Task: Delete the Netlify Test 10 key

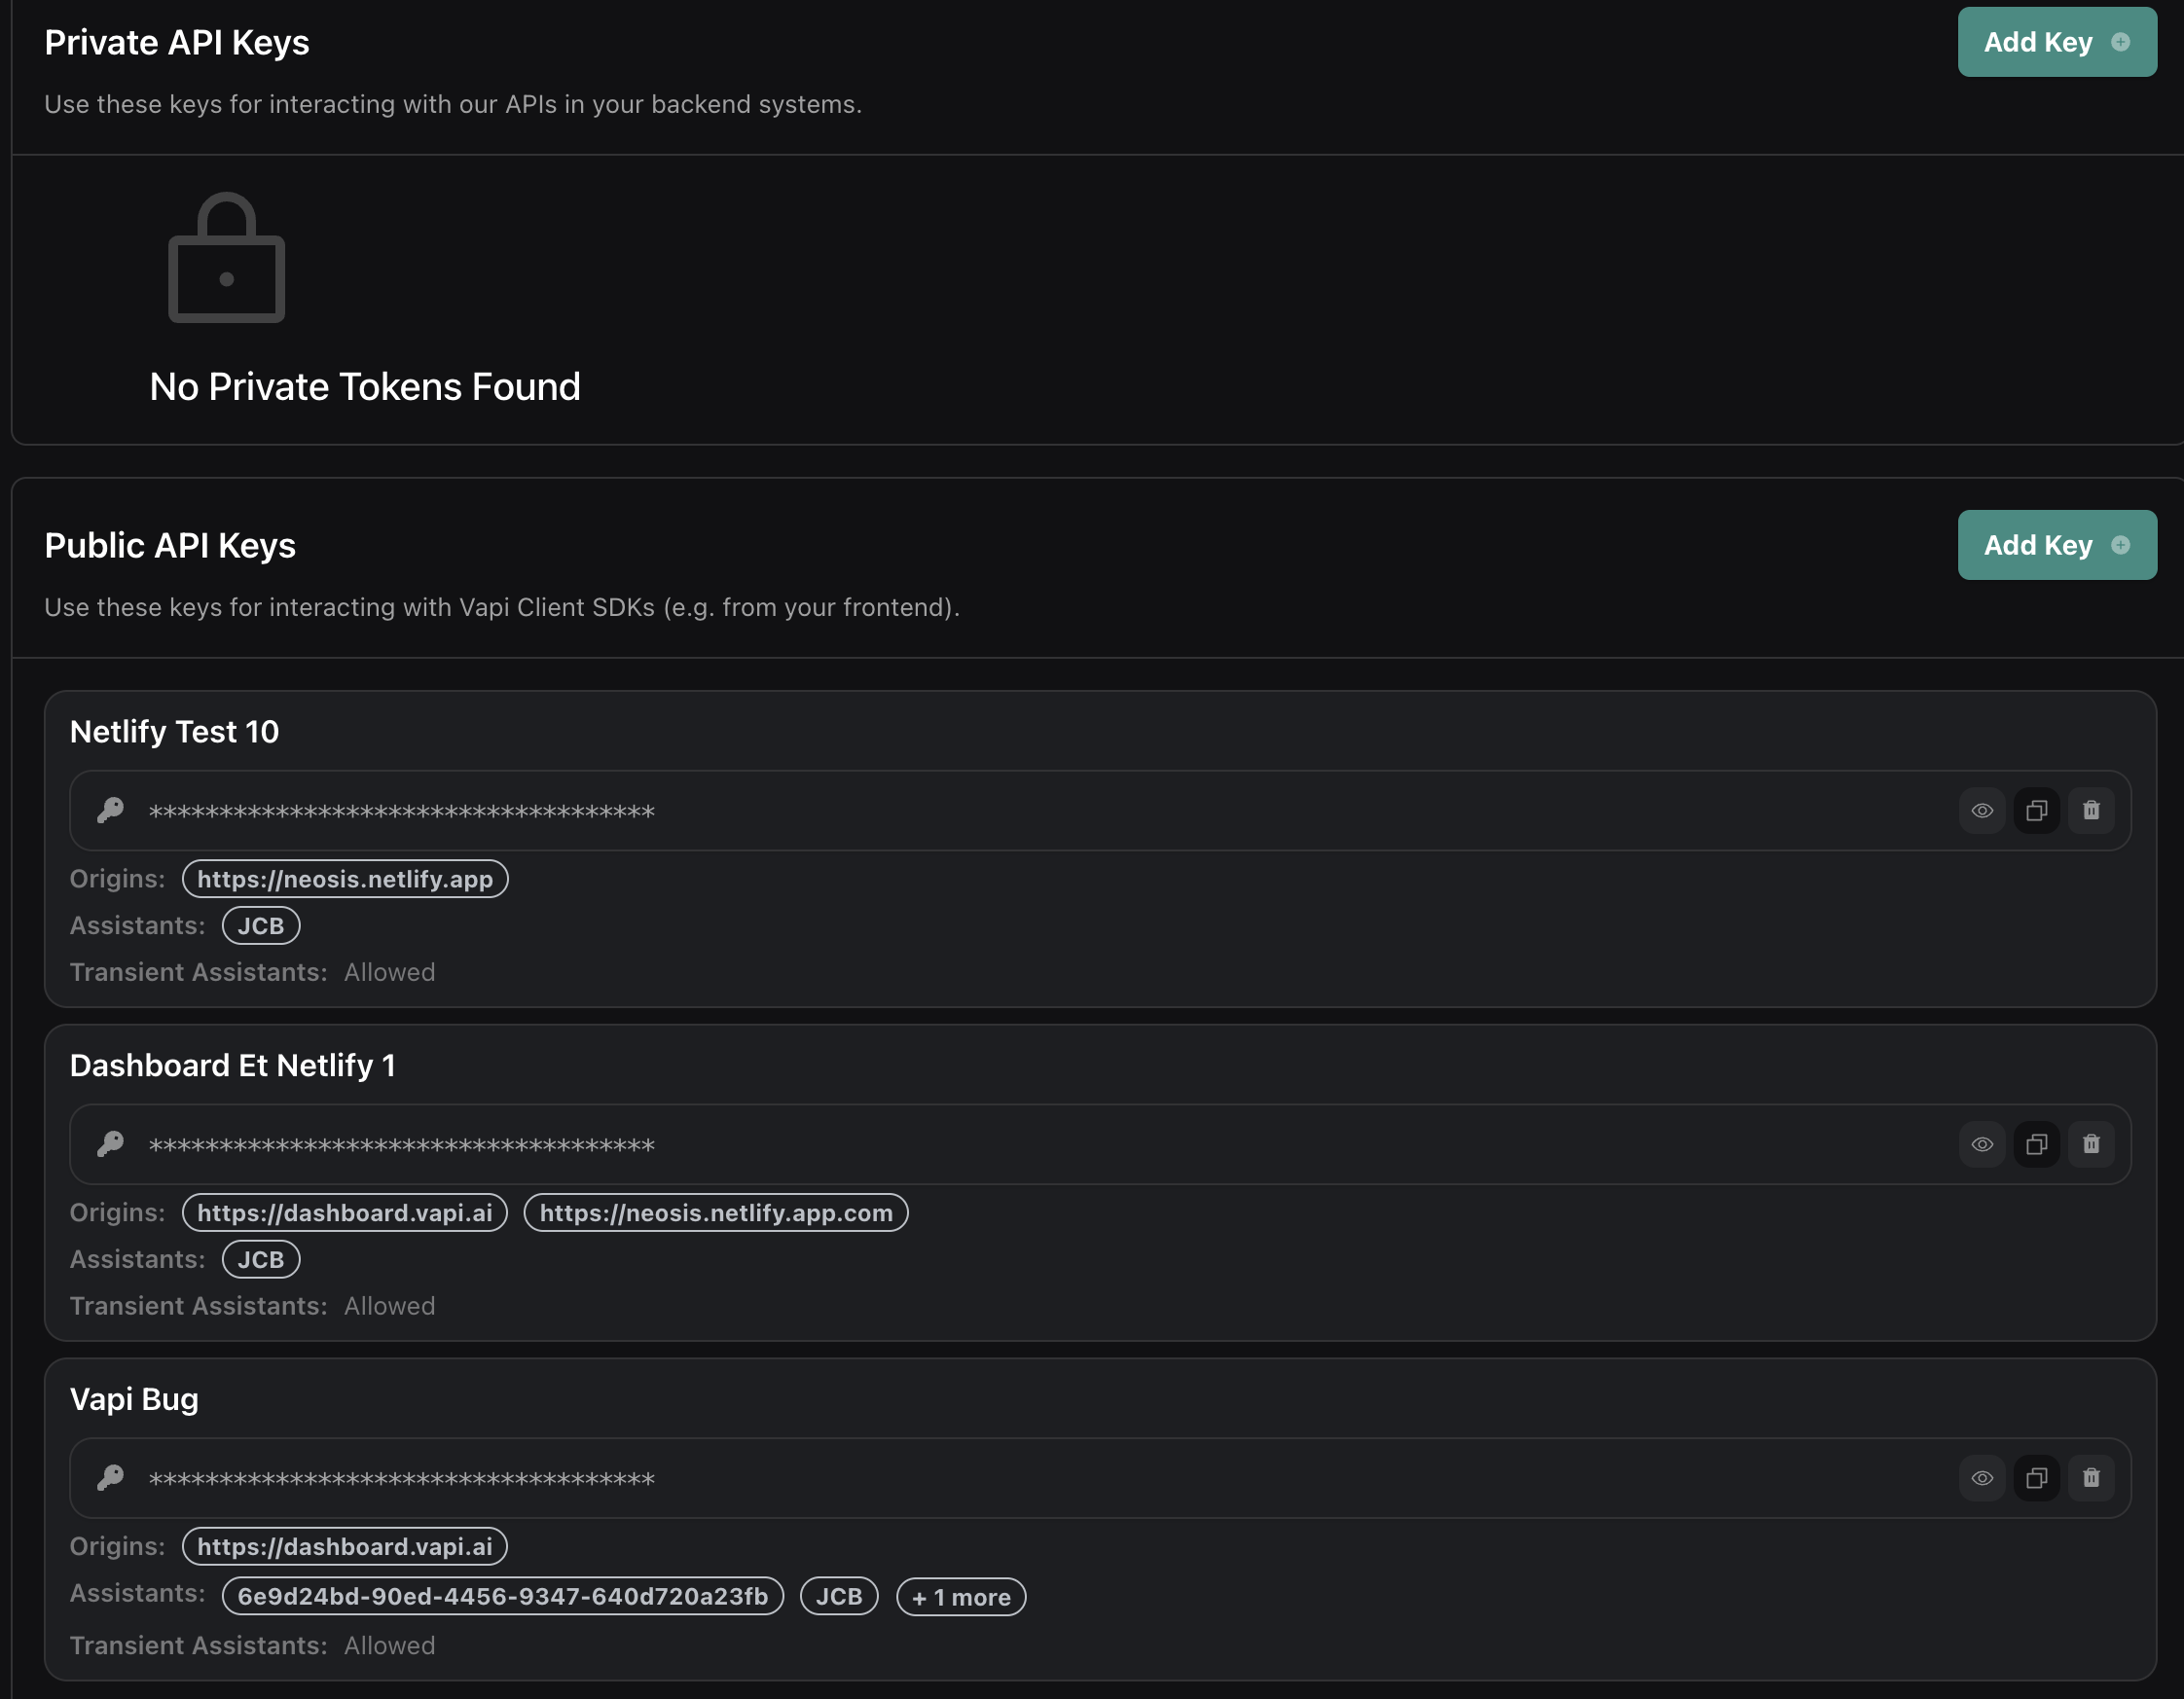Action: coord(2090,810)
